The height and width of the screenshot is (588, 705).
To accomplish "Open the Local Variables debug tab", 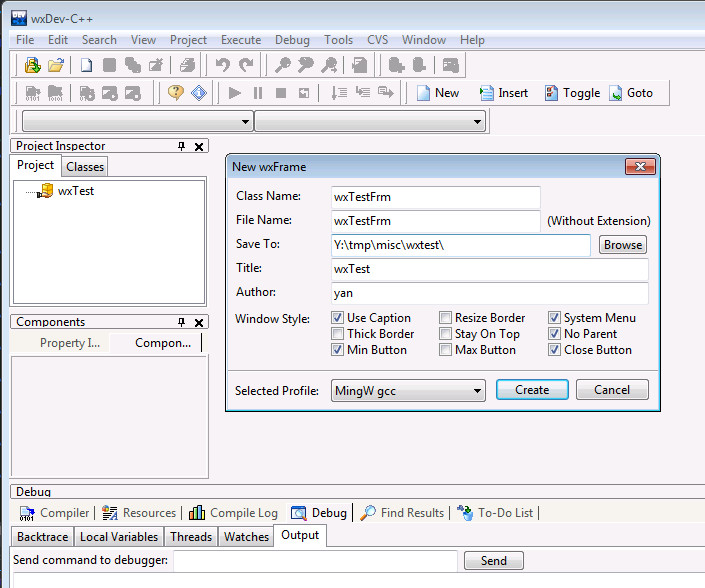I will (x=119, y=537).
